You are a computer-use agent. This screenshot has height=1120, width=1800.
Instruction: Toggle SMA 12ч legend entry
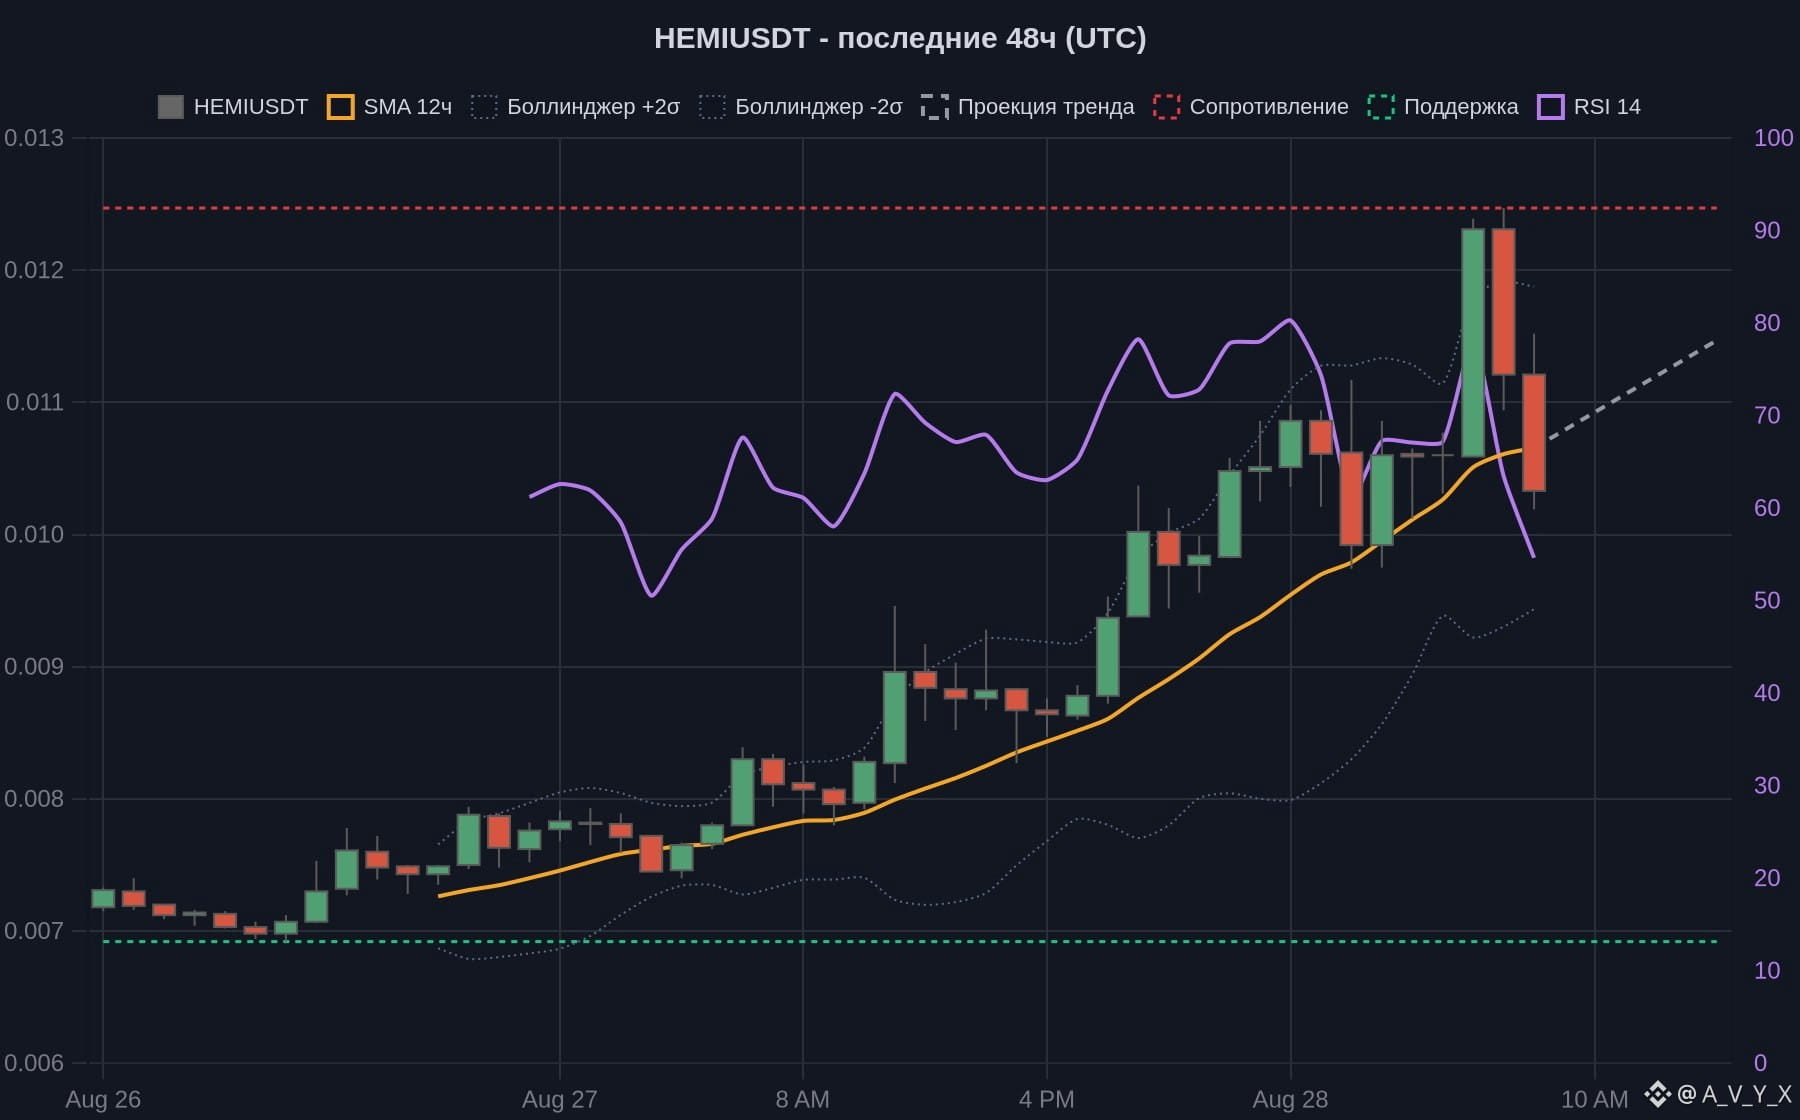[x=390, y=107]
